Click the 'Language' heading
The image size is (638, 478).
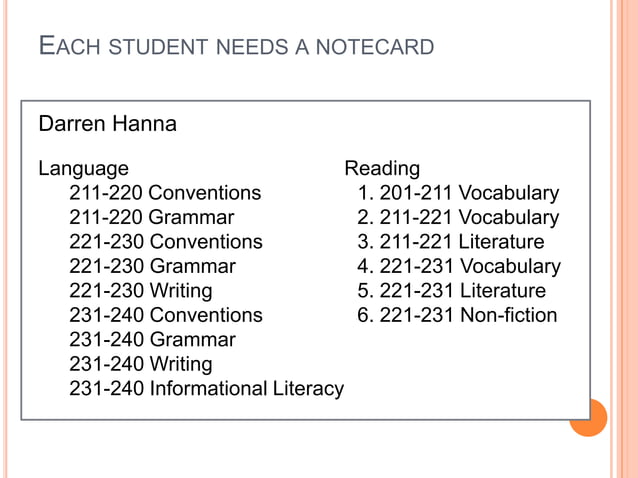83,169
